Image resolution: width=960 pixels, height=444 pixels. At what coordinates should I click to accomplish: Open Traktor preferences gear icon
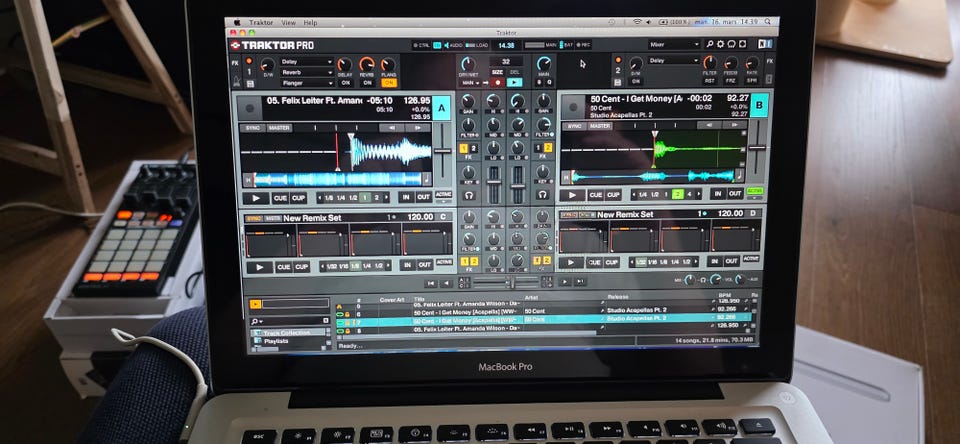[x=721, y=44]
